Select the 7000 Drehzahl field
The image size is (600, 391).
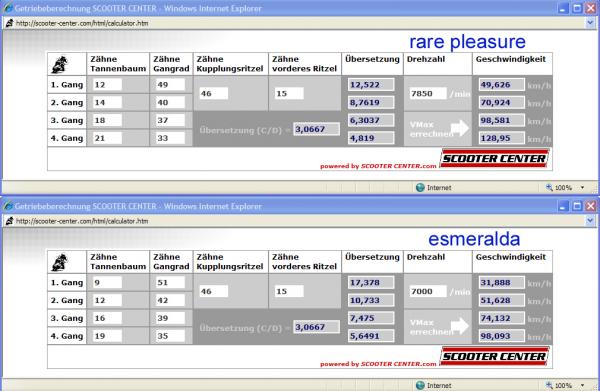point(428,291)
